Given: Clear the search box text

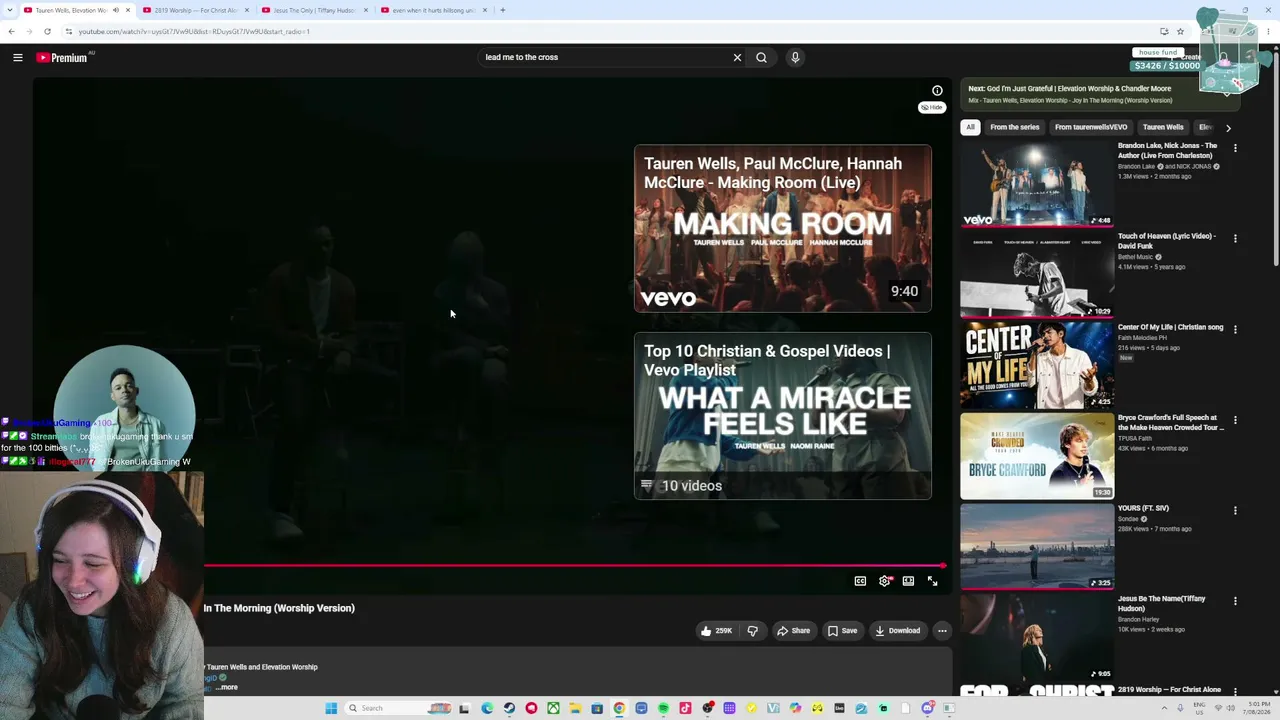Looking at the screenshot, I should point(737,58).
